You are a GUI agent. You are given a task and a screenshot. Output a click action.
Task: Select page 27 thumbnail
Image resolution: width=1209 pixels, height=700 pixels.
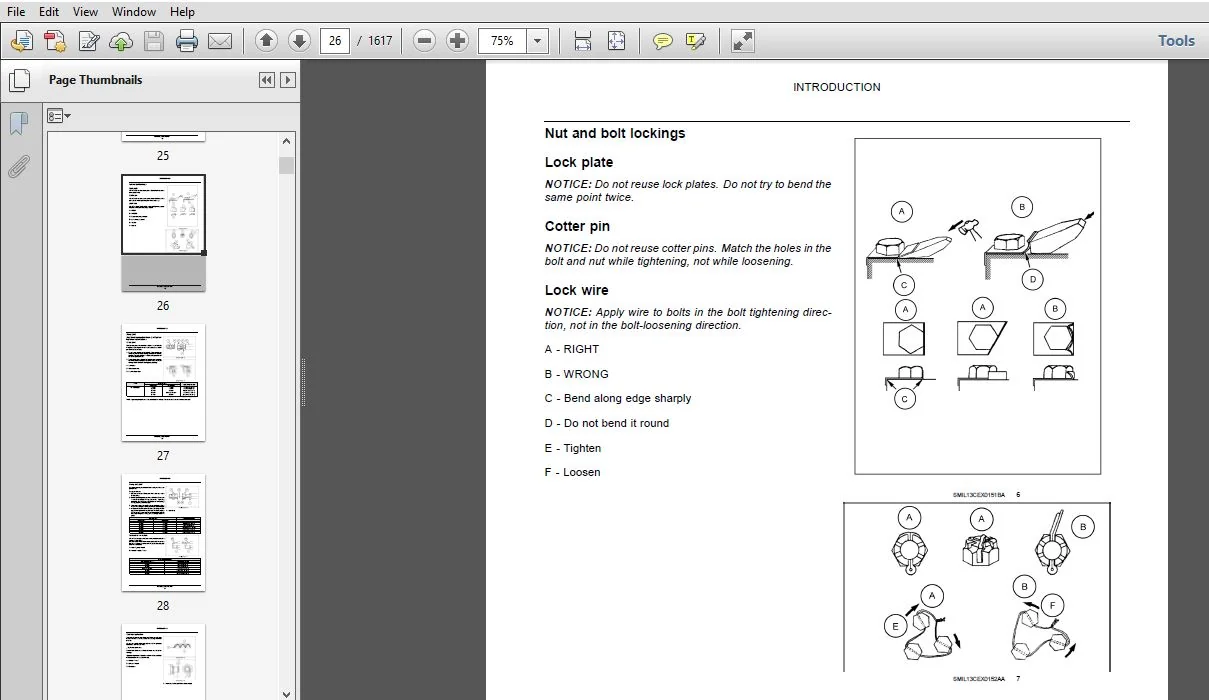tap(163, 382)
